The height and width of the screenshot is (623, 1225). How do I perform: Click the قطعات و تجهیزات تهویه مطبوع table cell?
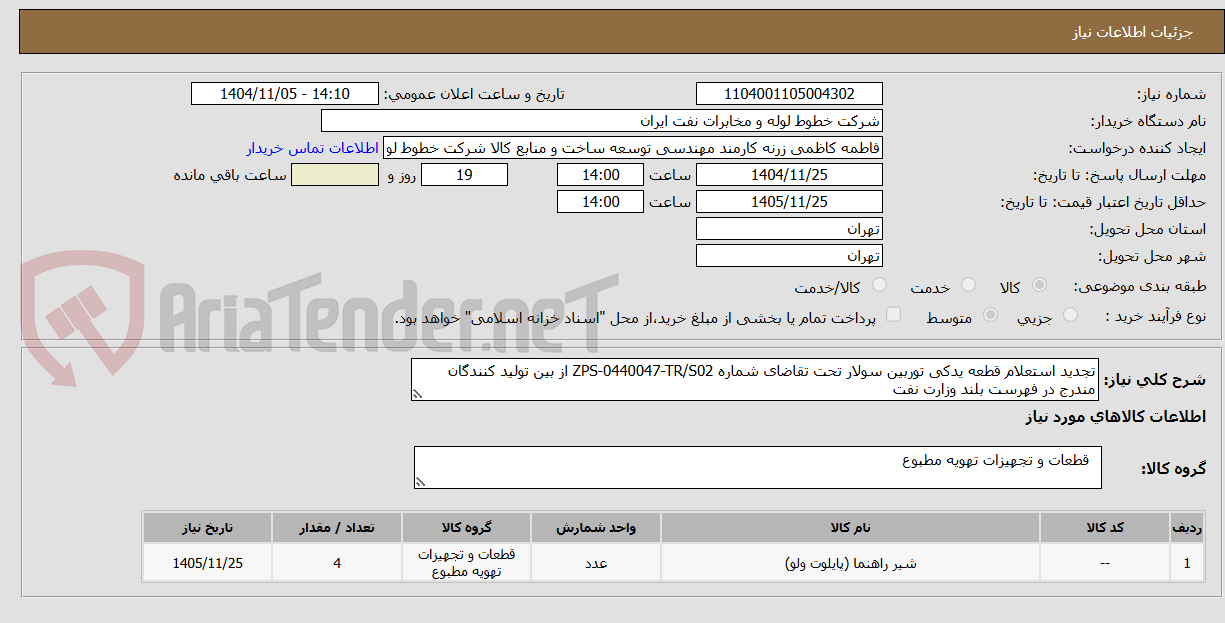tap(466, 563)
